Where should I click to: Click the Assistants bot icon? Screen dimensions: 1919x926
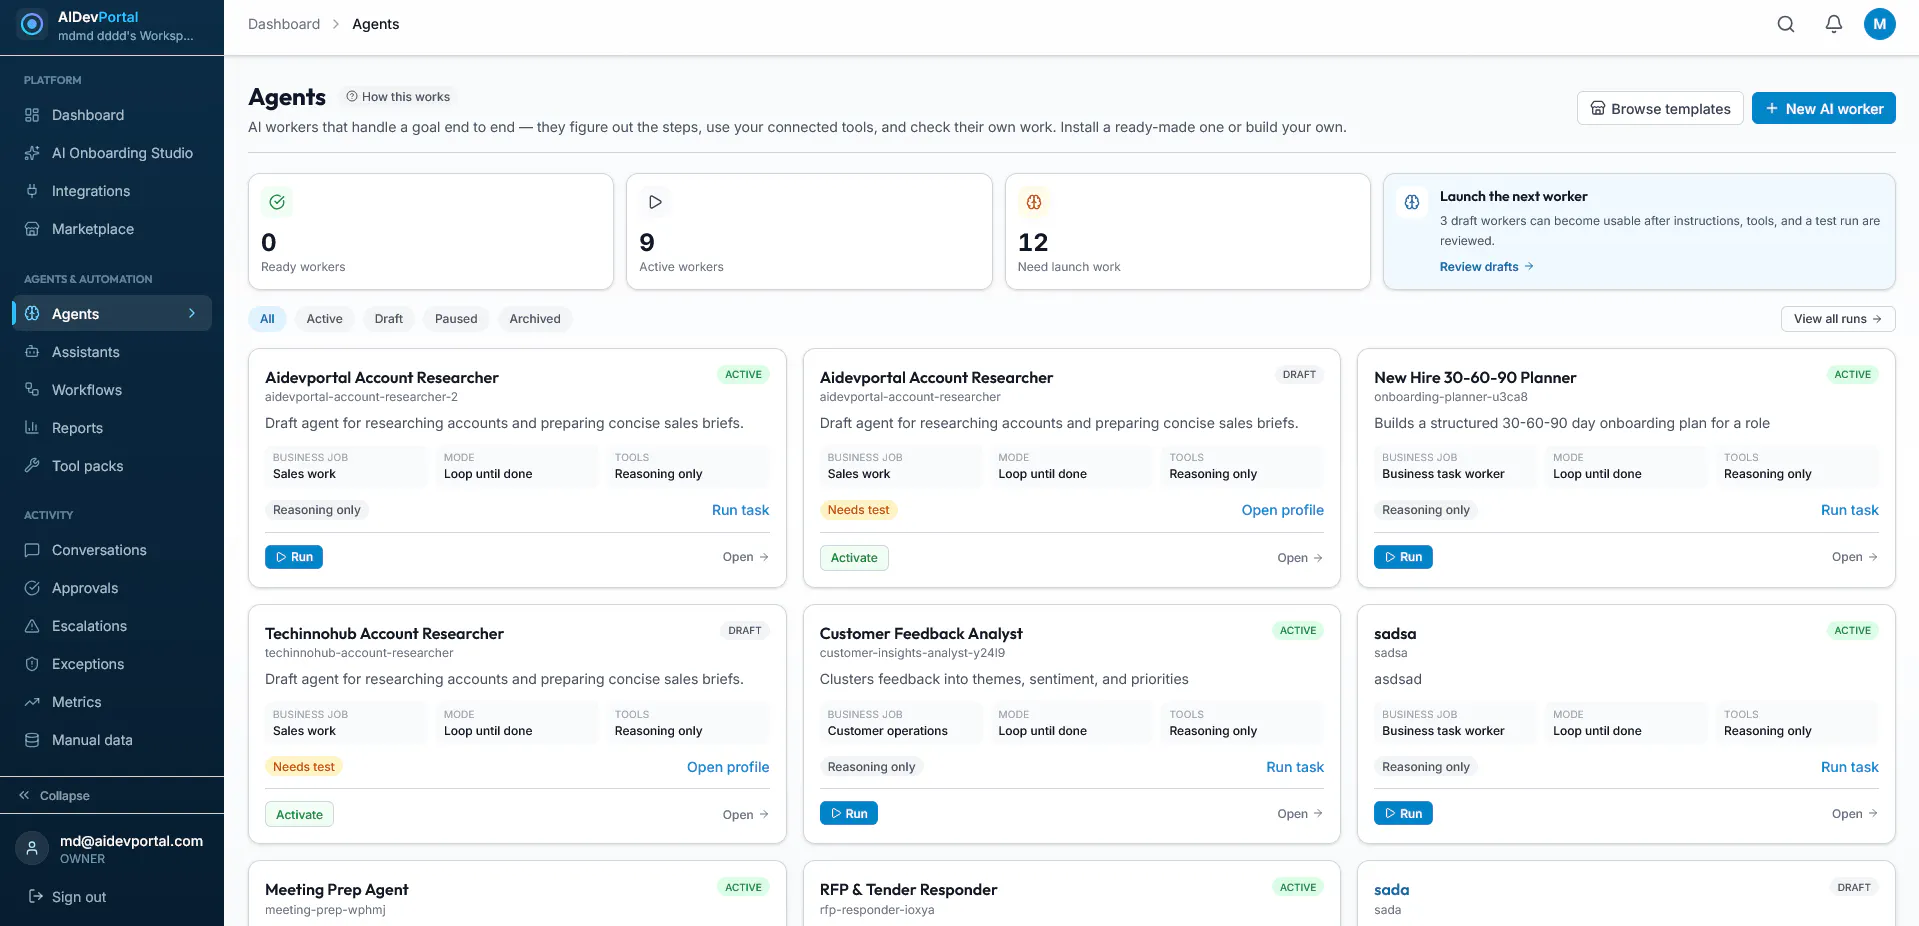pyautogui.click(x=32, y=352)
